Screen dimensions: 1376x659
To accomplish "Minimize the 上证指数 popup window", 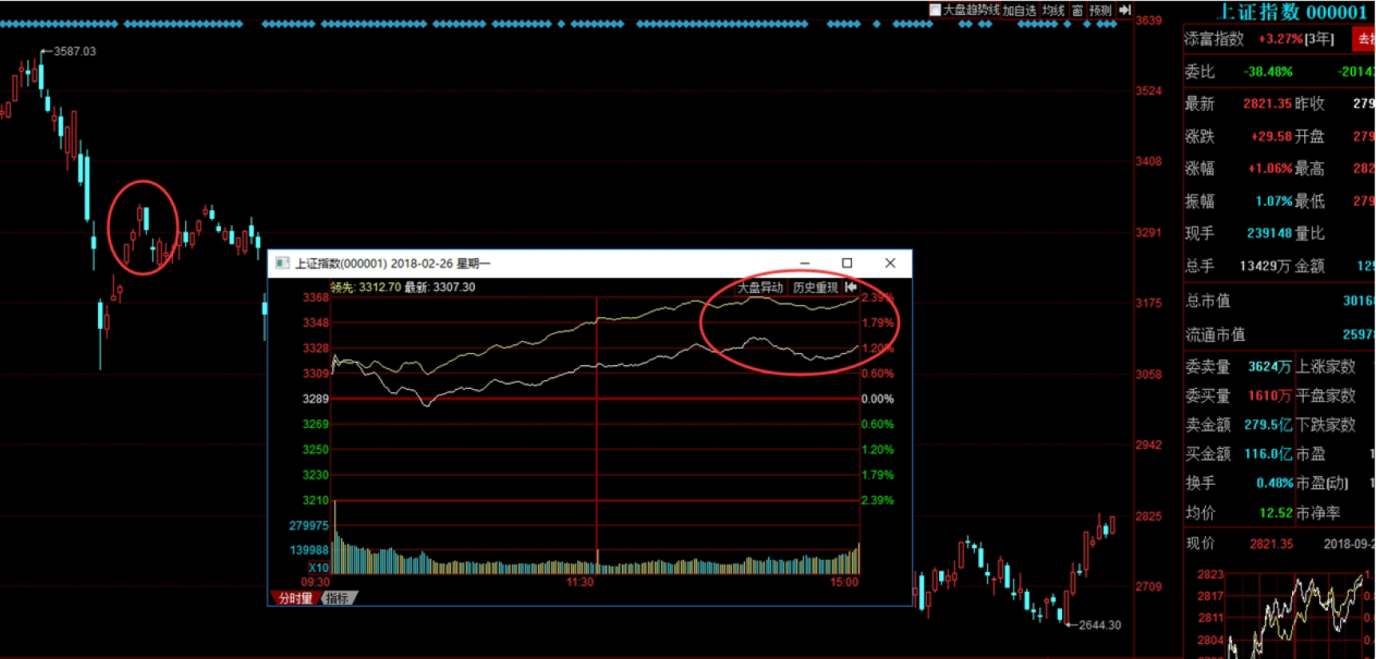I will click(803, 263).
